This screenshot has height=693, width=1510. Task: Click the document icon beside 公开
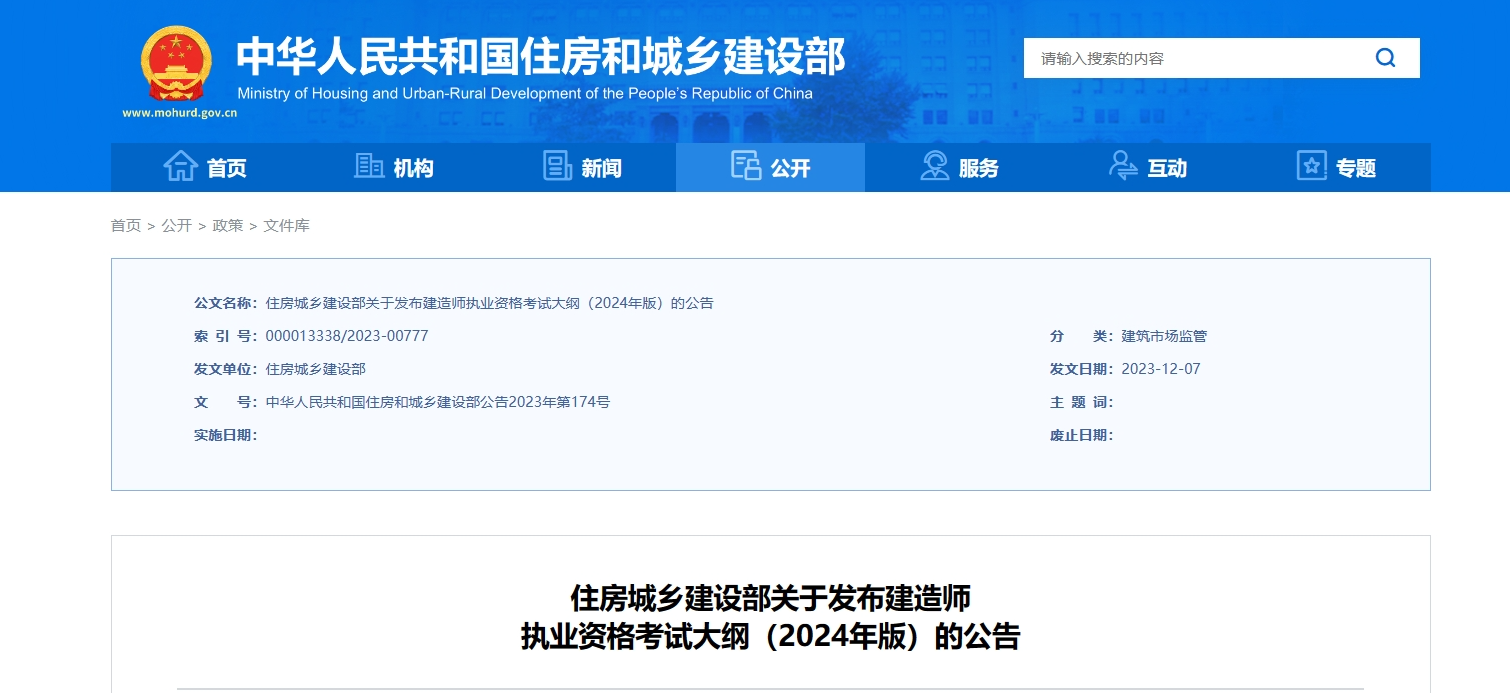coord(746,166)
